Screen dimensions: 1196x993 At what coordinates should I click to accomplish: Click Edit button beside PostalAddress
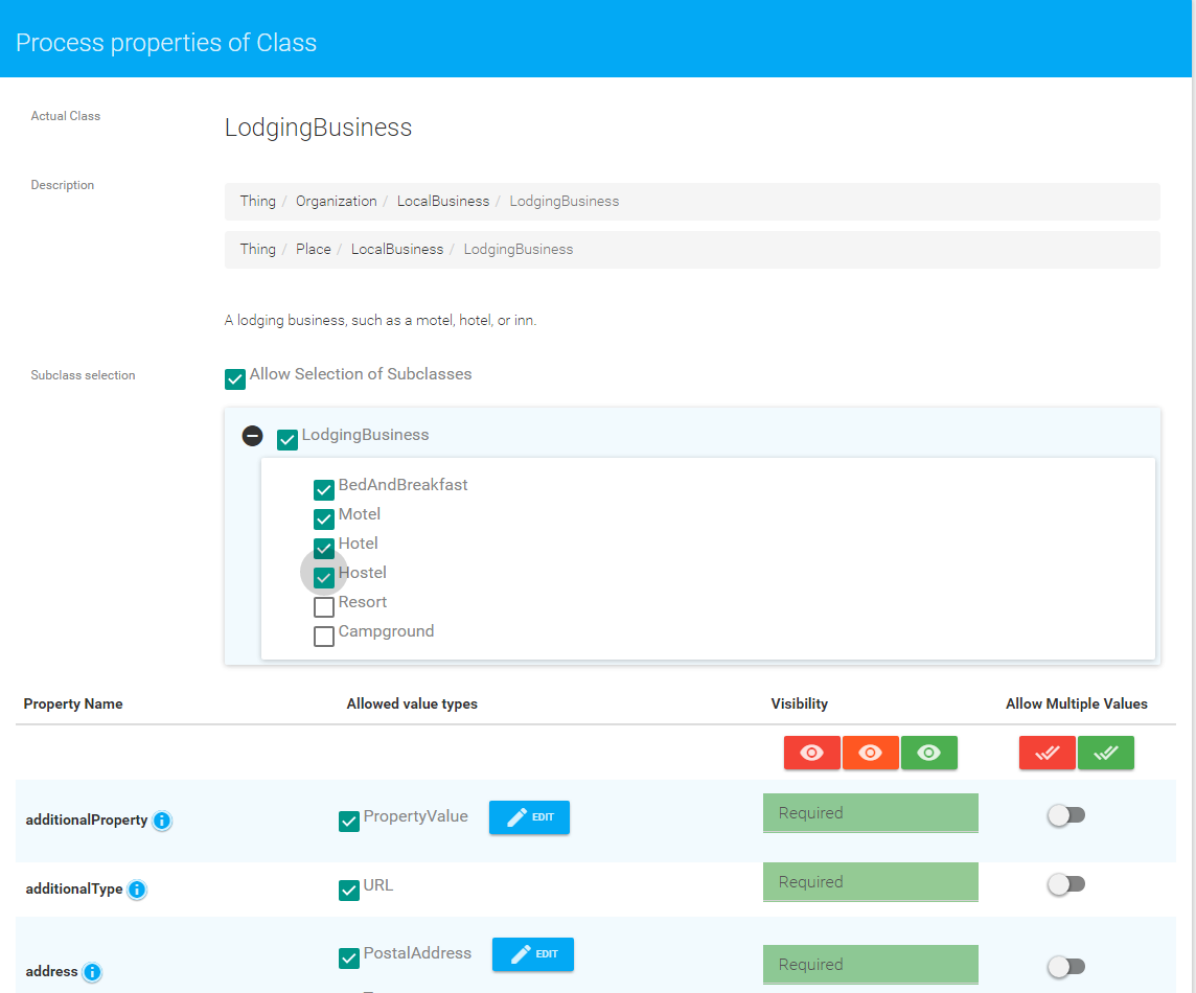pos(532,954)
